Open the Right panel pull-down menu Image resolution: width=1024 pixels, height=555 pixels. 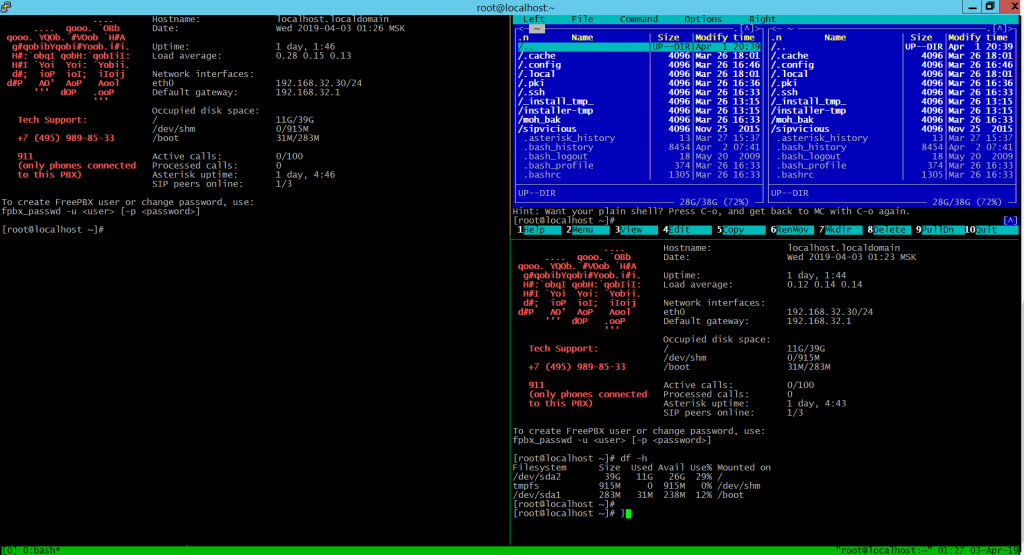pos(762,19)
